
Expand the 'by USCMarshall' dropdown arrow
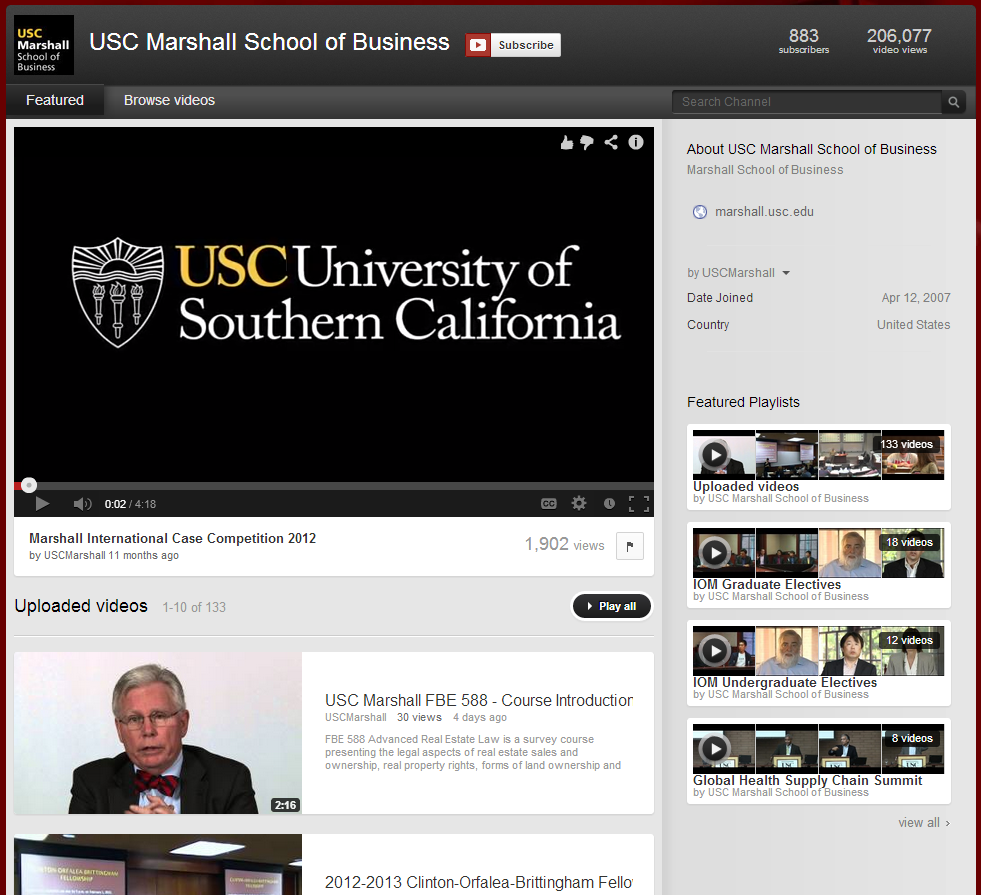(786, 273)
